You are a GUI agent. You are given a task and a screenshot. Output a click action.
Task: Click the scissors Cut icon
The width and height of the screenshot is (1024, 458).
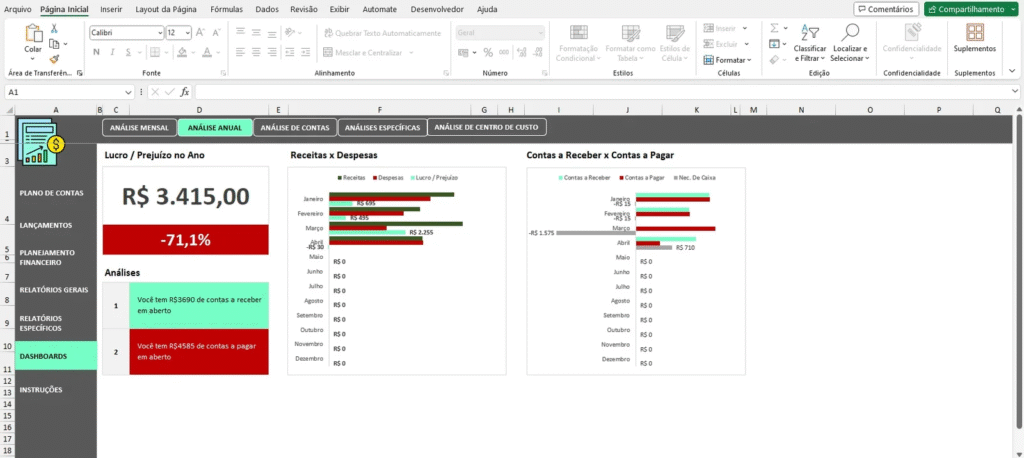click(x=54, y=29)
